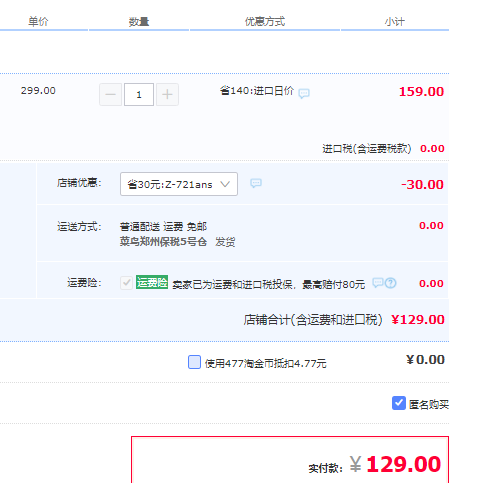Enable using 477 淘金币 to deduct 4.77元
The height and width of the screenshot is (483, 484).
(194, 362)
